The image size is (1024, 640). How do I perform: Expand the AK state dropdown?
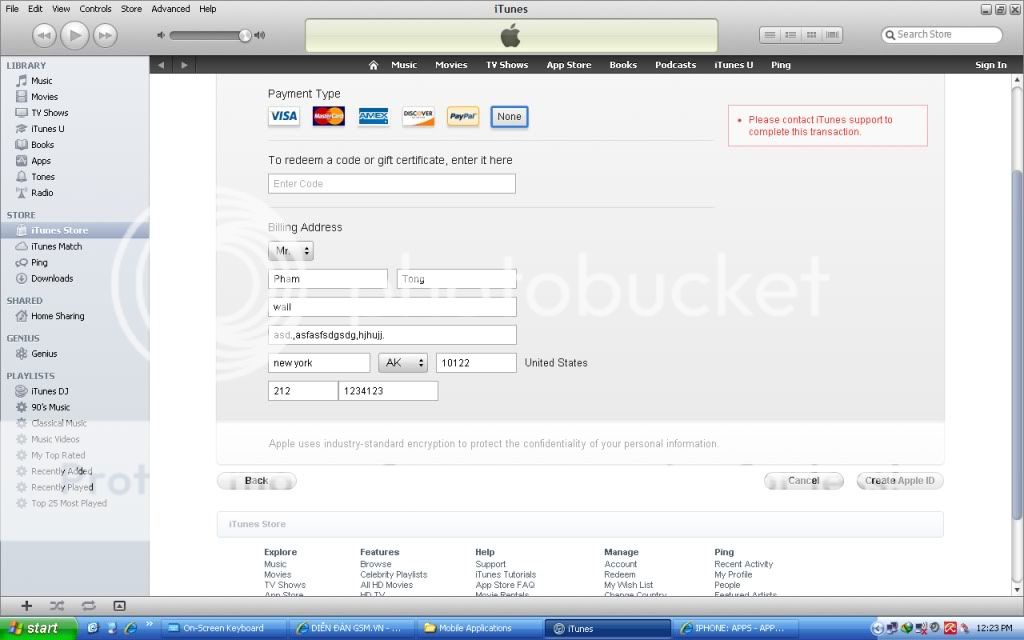click(403, 363)
